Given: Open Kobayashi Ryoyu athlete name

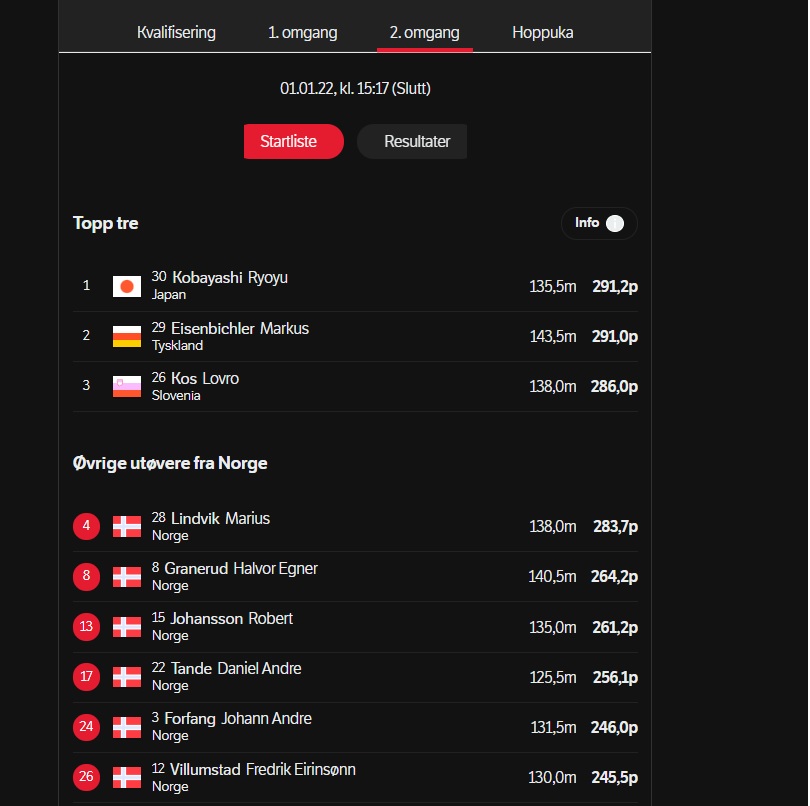Looking at the screenshot, I should pyautogui.click(x=230, y=277).
